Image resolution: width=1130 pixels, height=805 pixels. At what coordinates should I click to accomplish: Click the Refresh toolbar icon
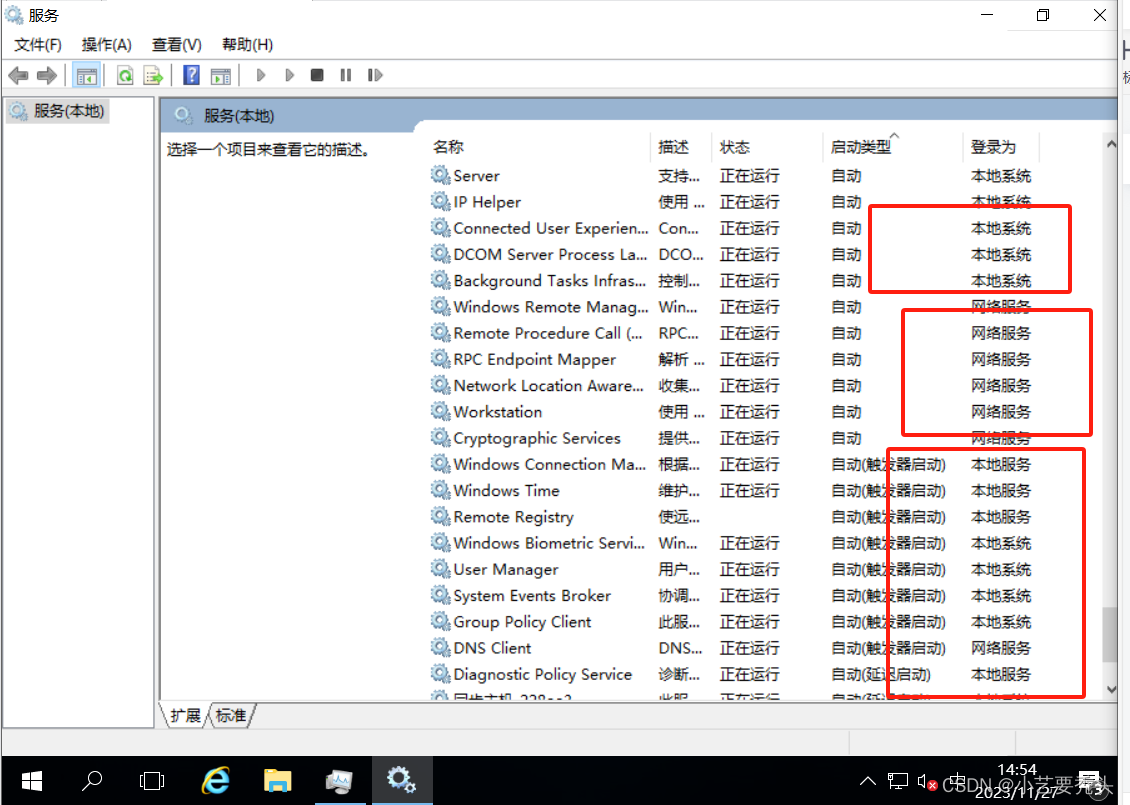coord(125,75)
